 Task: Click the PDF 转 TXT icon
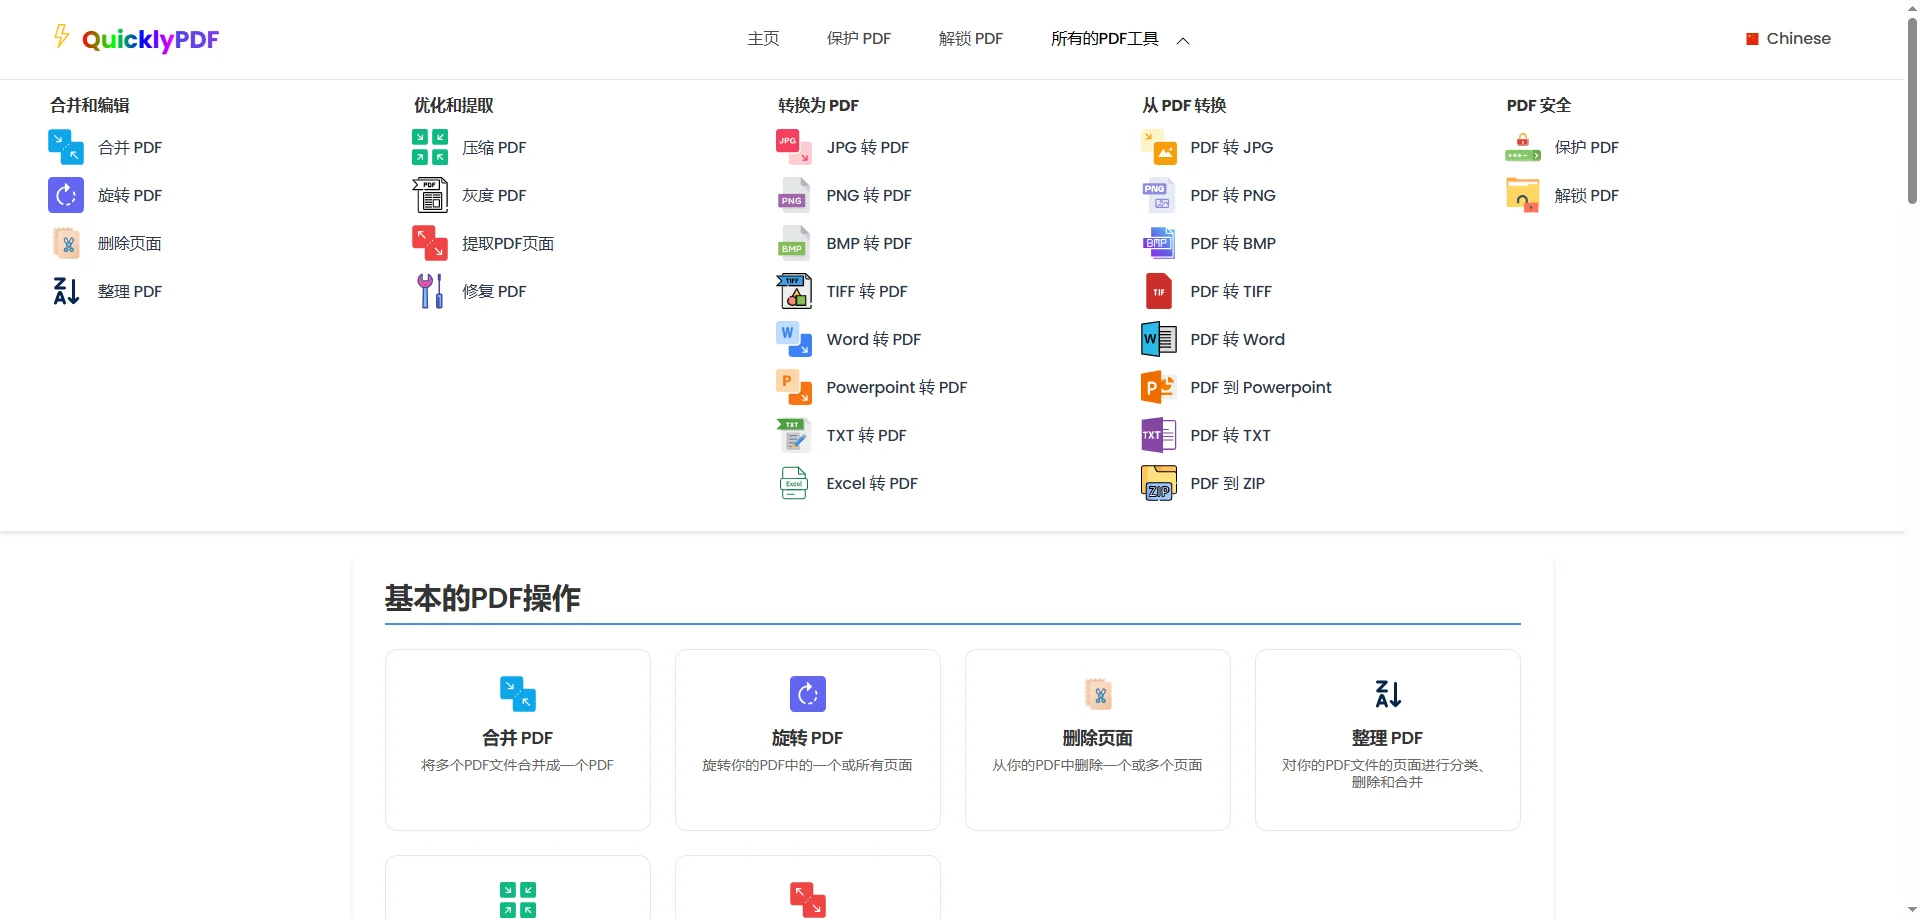tap(1158, 435)
